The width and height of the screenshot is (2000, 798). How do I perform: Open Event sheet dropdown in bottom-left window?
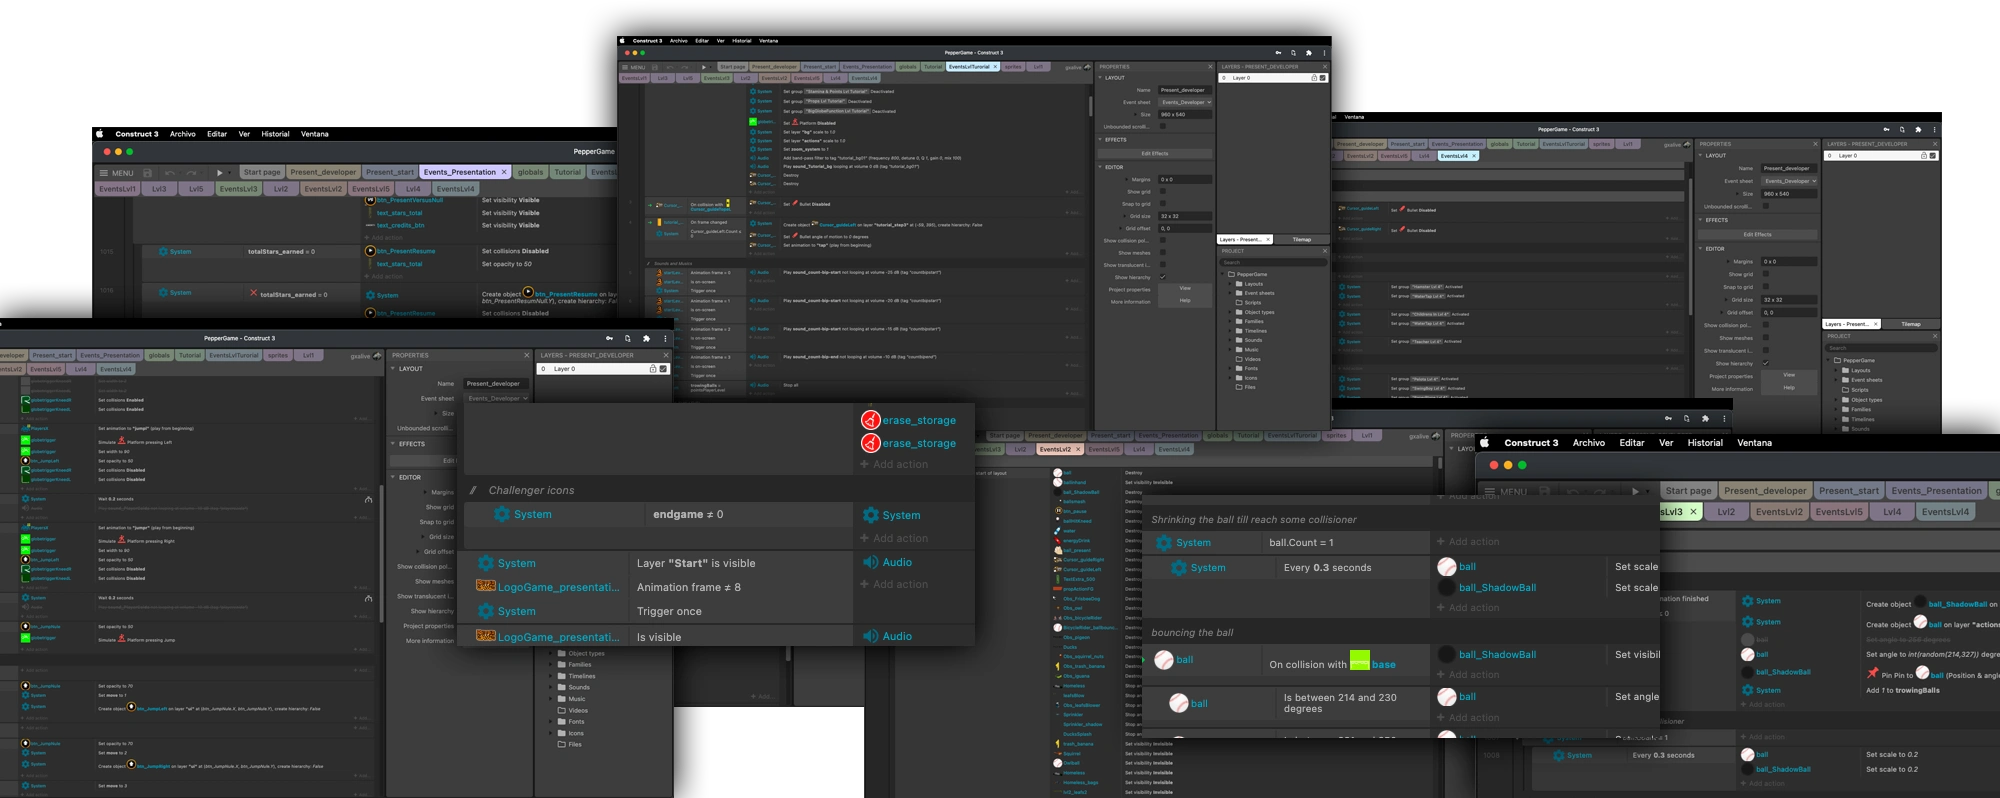coord(497,398)
